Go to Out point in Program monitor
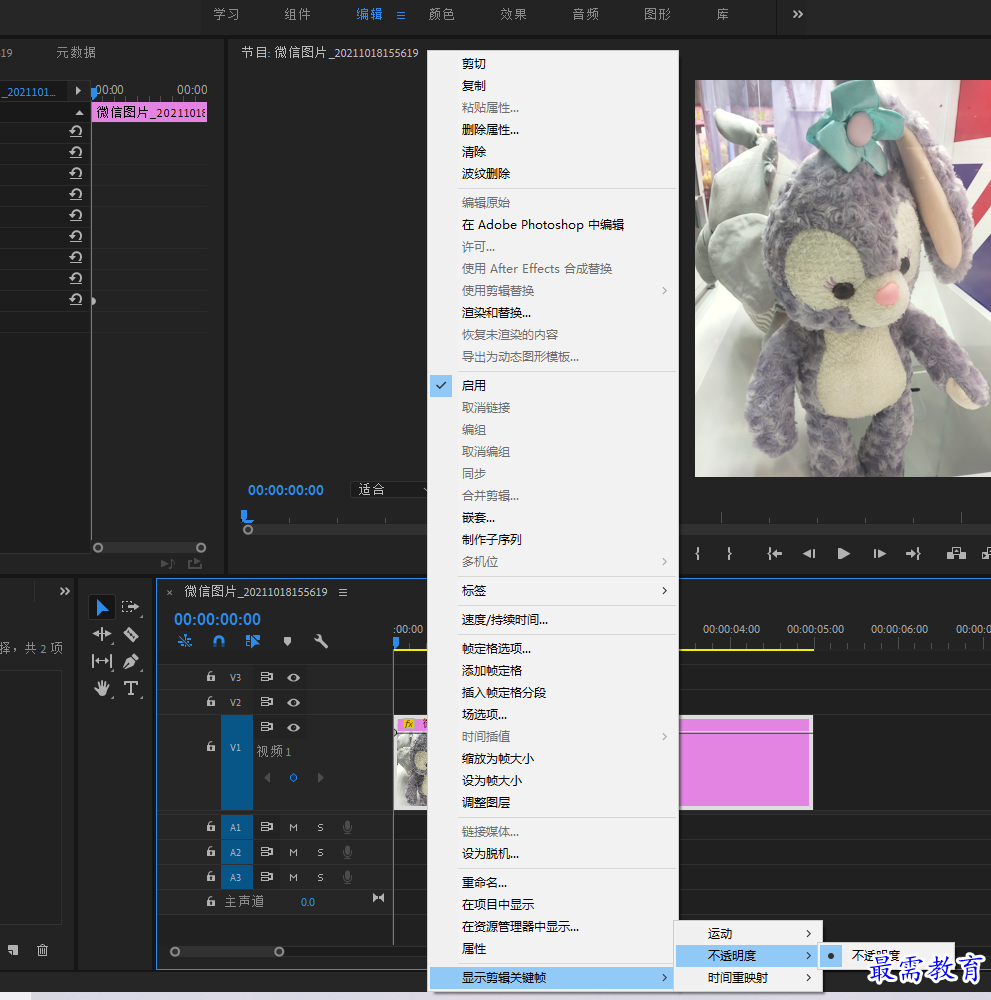The width and height of the screenshot is (991, 1000). 913,554
